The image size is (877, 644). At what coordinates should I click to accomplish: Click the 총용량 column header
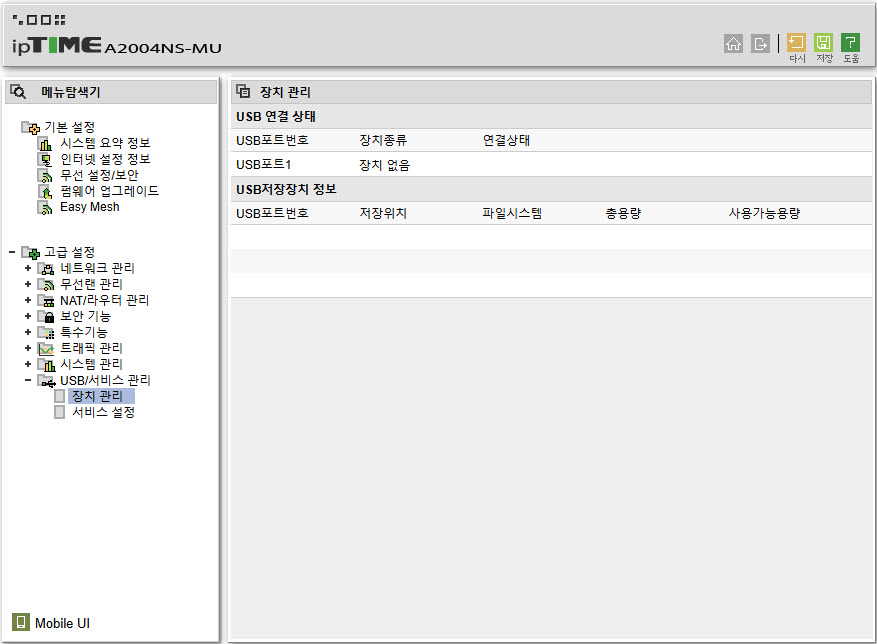pos(623,213)
